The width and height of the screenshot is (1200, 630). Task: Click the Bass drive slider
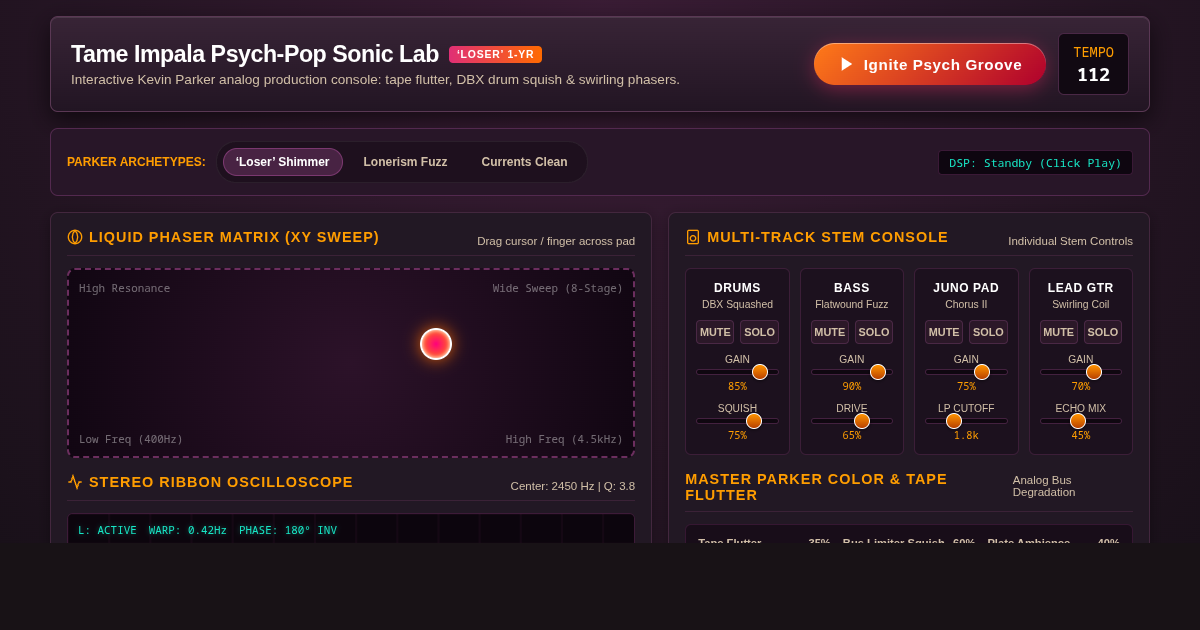pyautogui.click(x=852, y=421)
